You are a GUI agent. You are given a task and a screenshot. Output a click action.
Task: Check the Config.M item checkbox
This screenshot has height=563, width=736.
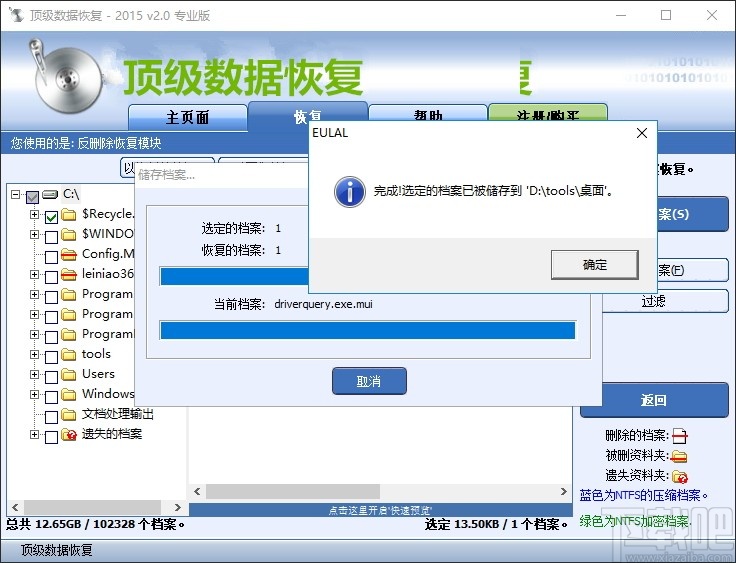tap(51, 257)
